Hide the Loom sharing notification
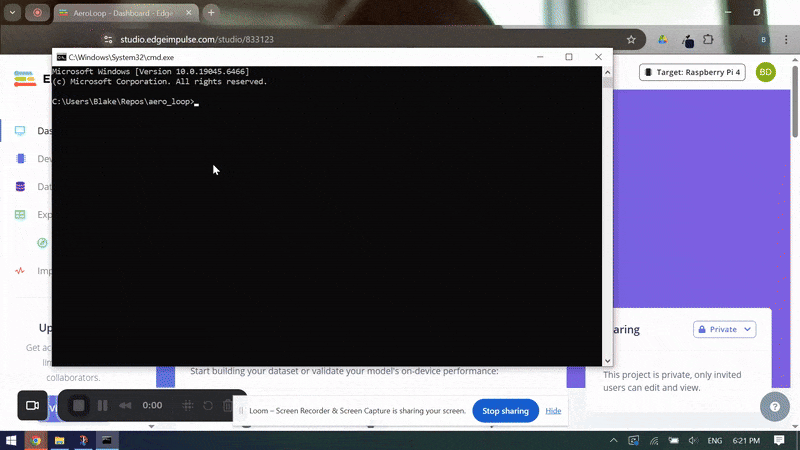800x450 pixels. 553,411
